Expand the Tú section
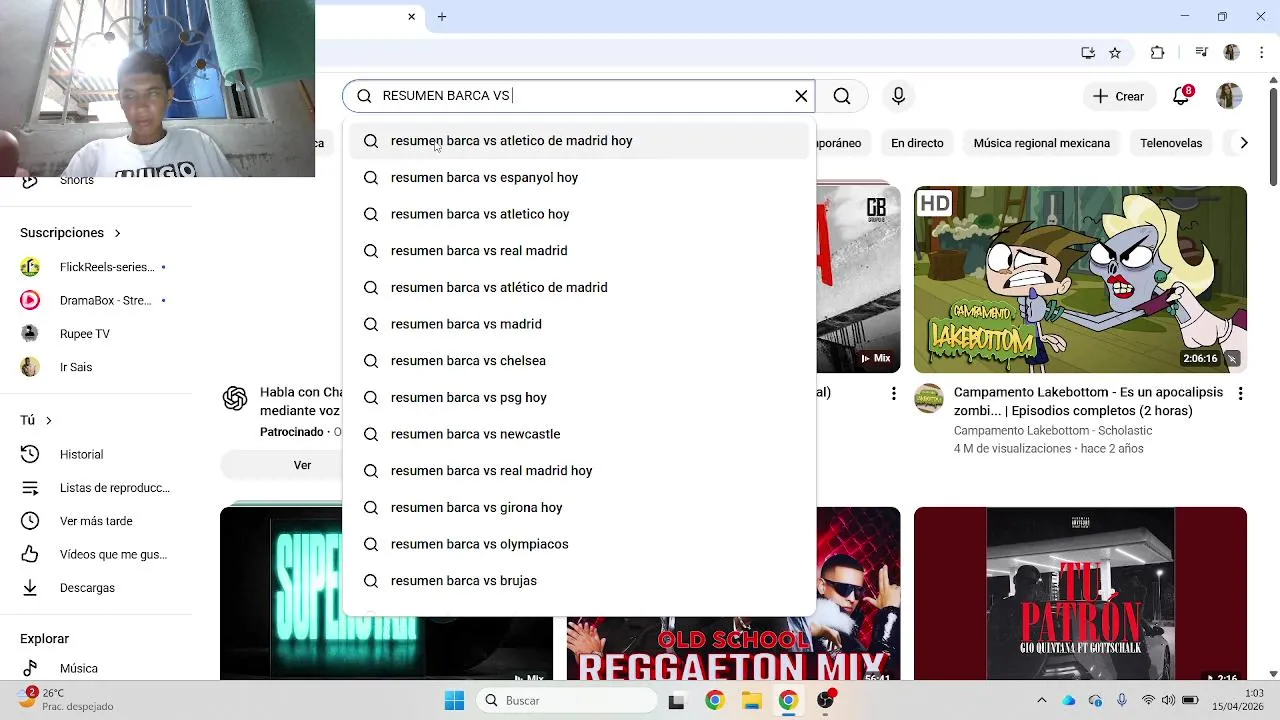This screenshot has height=720, width=1280. point(36,420)
